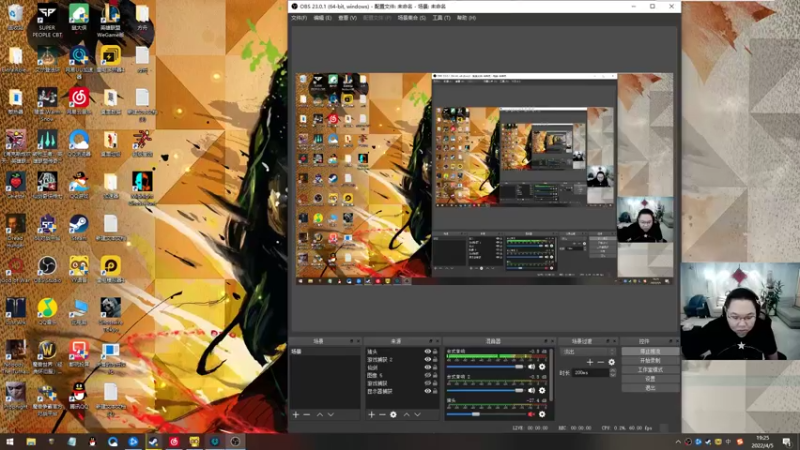800x450 pixels.
Task: Move selected source down with arrow
Action: [x=417, y=415]
